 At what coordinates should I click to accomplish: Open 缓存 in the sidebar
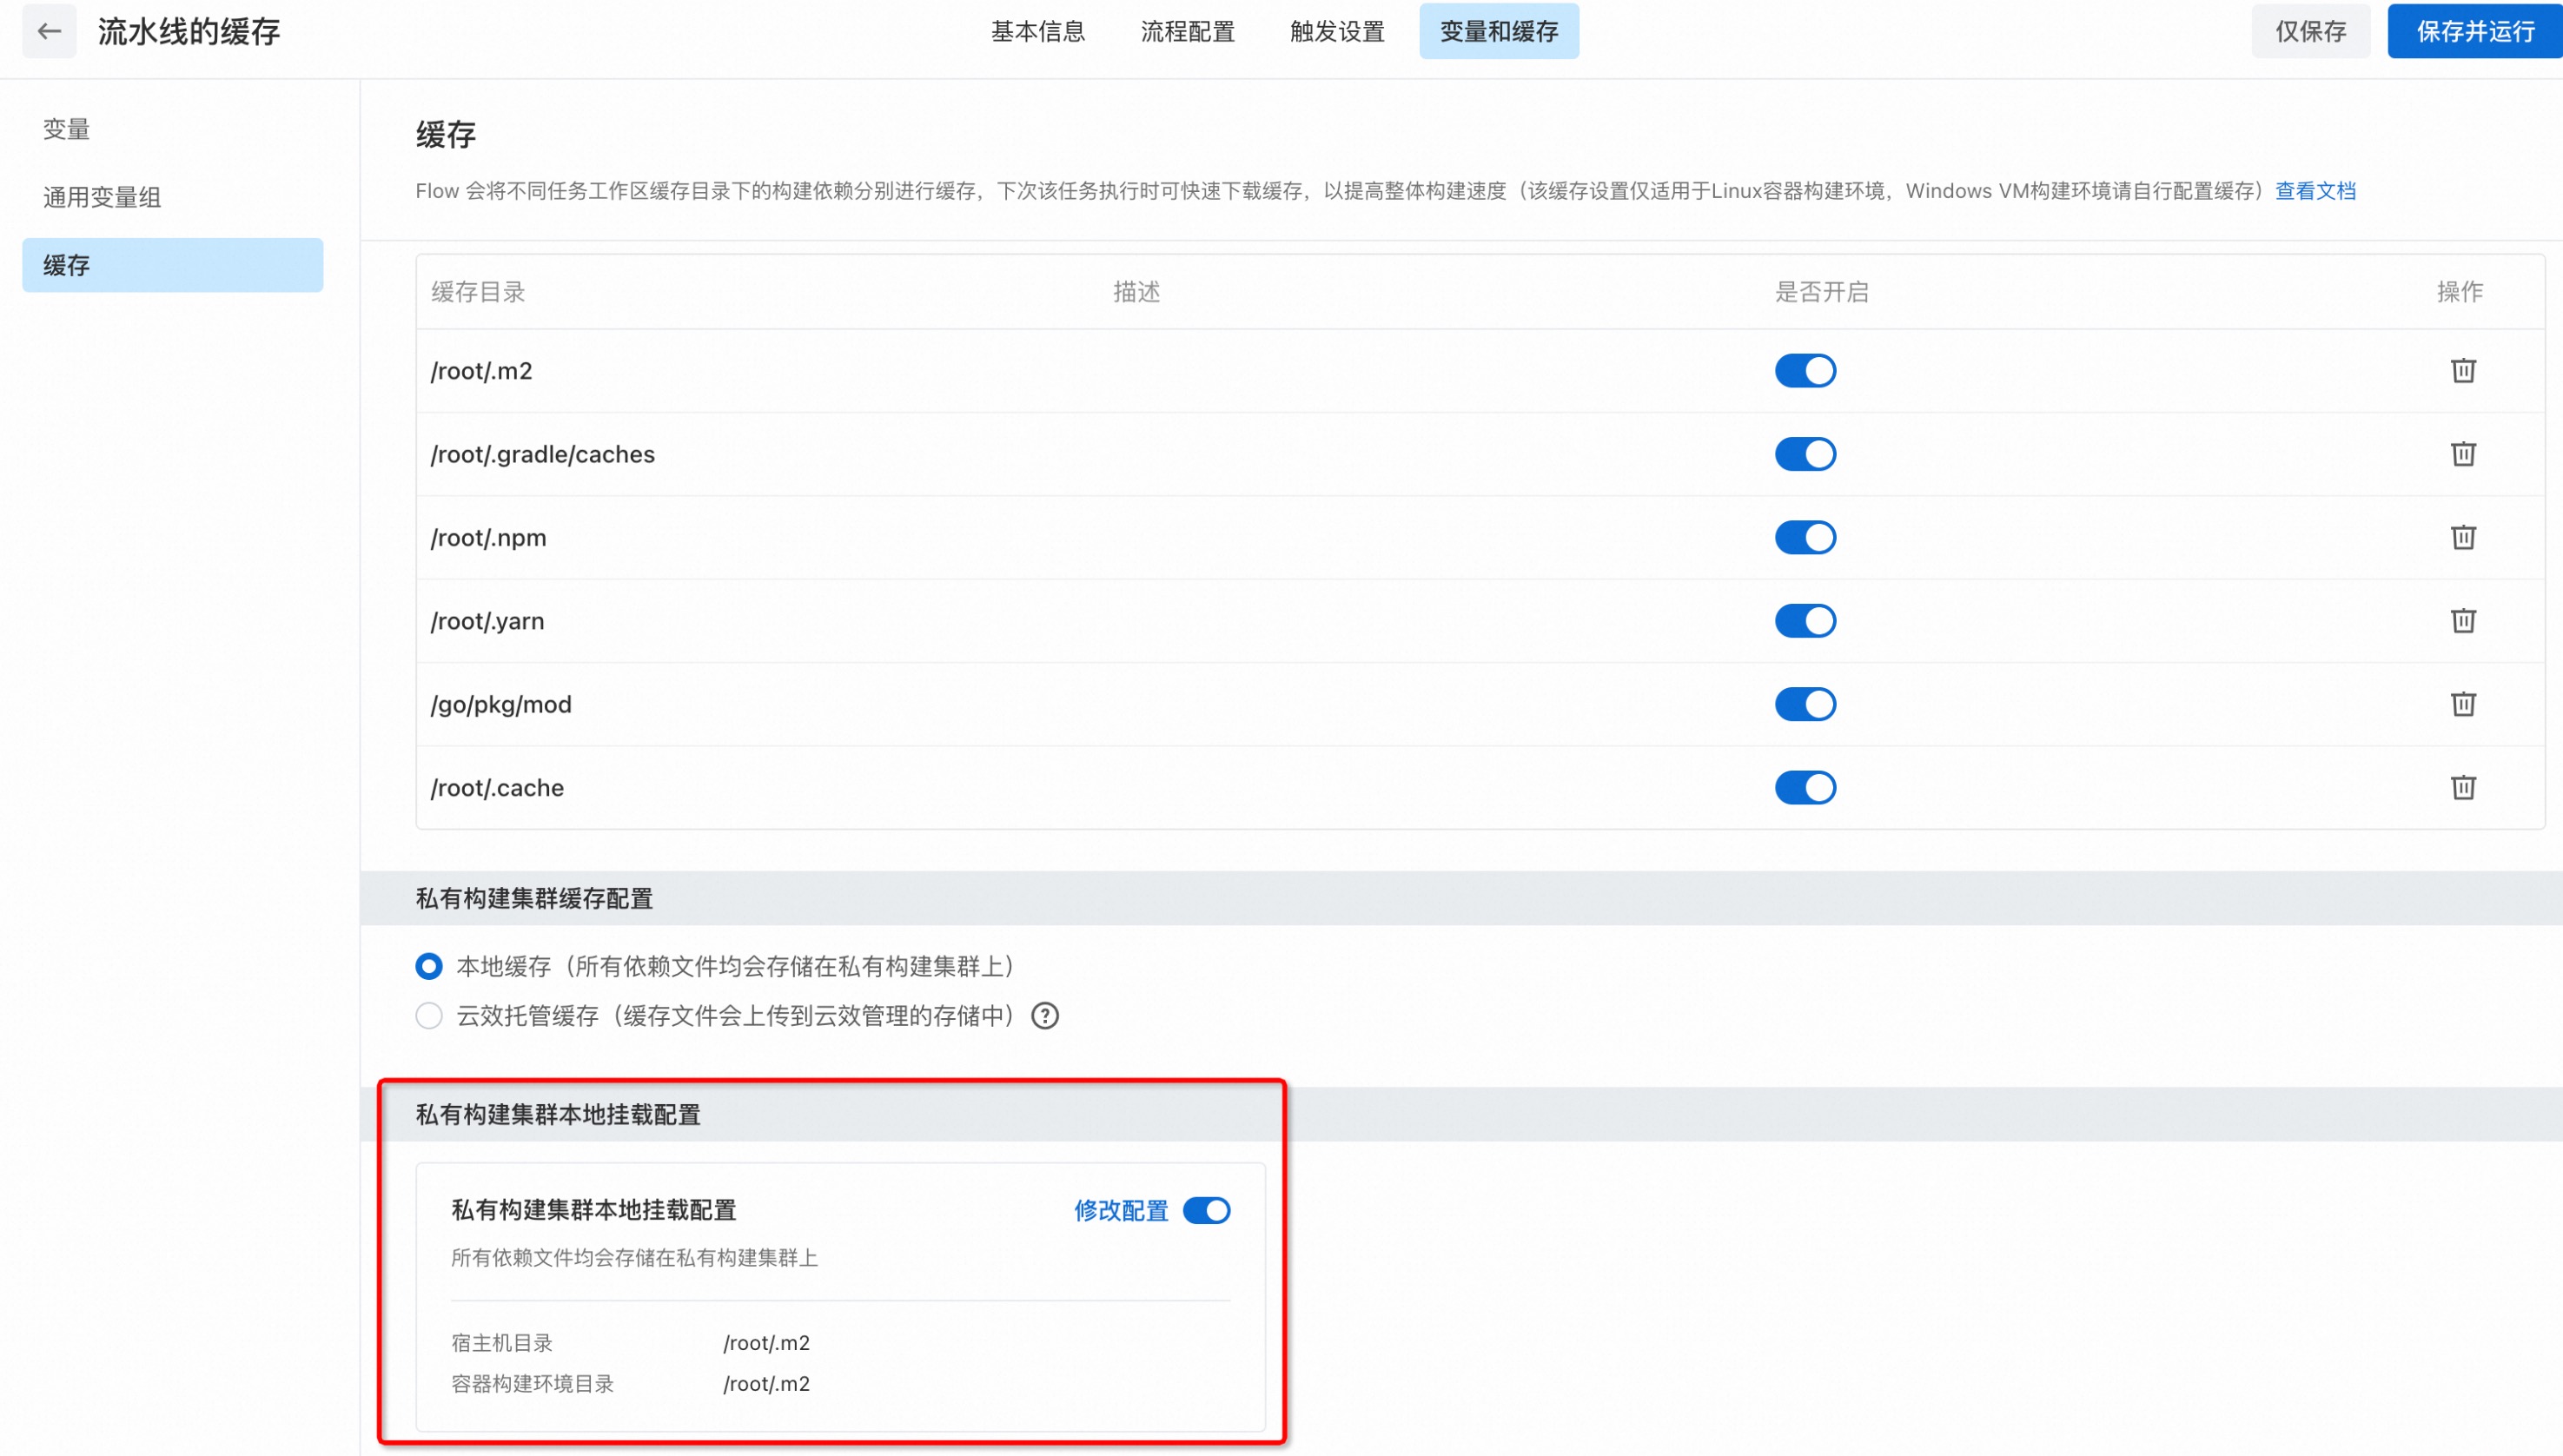(x=173, y=265)
